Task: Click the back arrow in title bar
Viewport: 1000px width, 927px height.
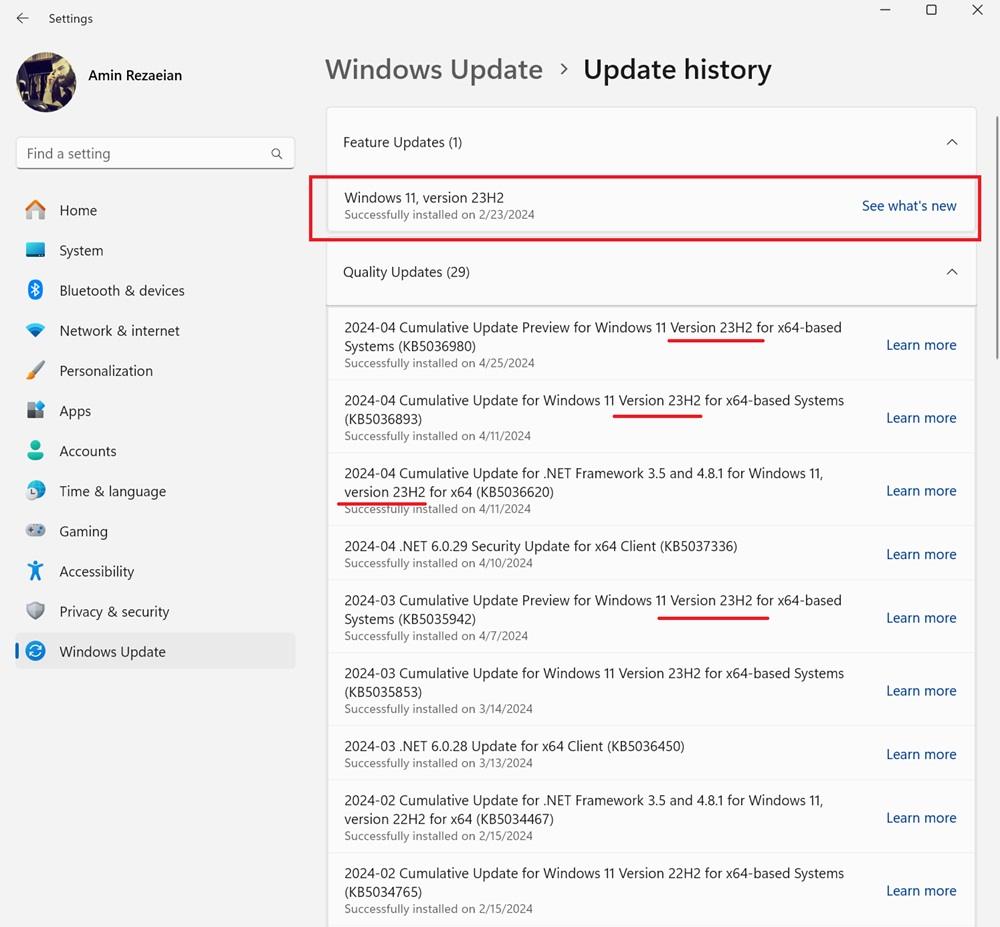Action: [x=22, y=18]
